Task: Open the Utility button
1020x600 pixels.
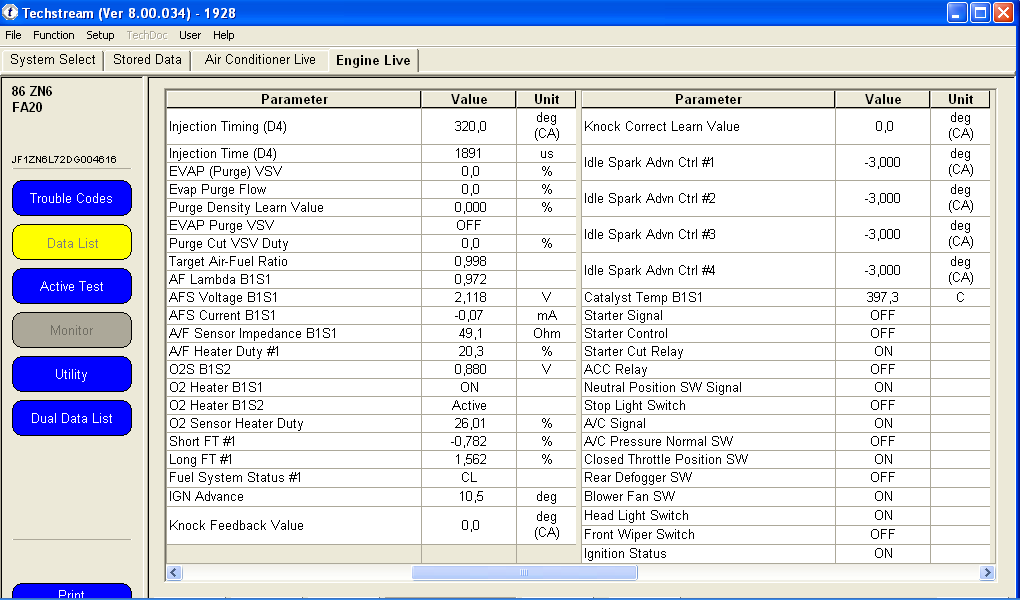Action: (72, 374)
